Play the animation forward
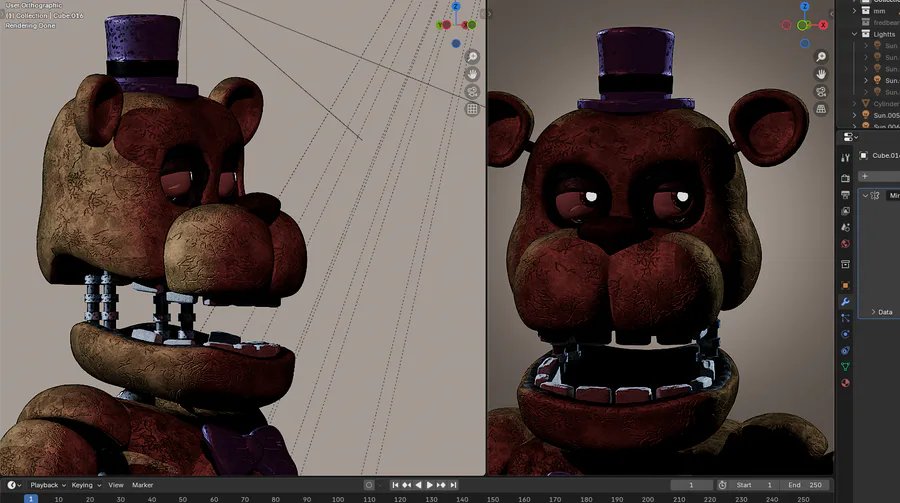900x503 pixels. click(429, 485)
